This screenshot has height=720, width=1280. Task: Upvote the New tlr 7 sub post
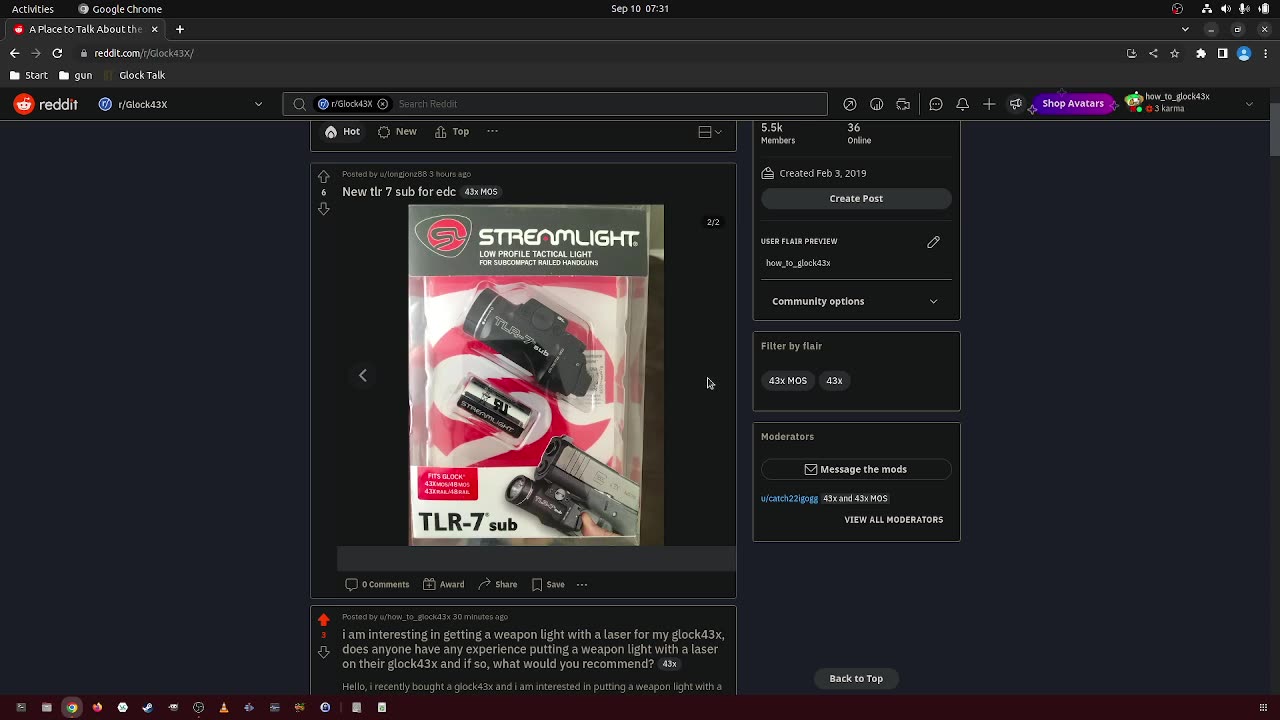click(x=323, y=177)
